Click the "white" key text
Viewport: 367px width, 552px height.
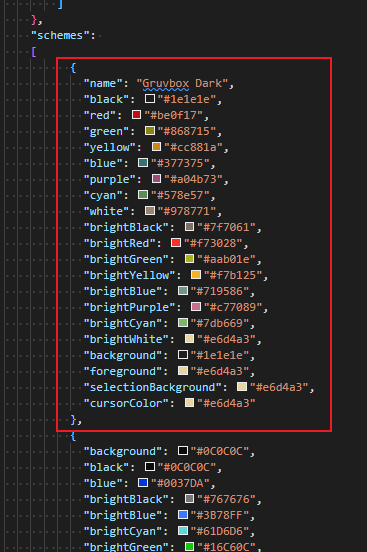(x=106, y=211)
